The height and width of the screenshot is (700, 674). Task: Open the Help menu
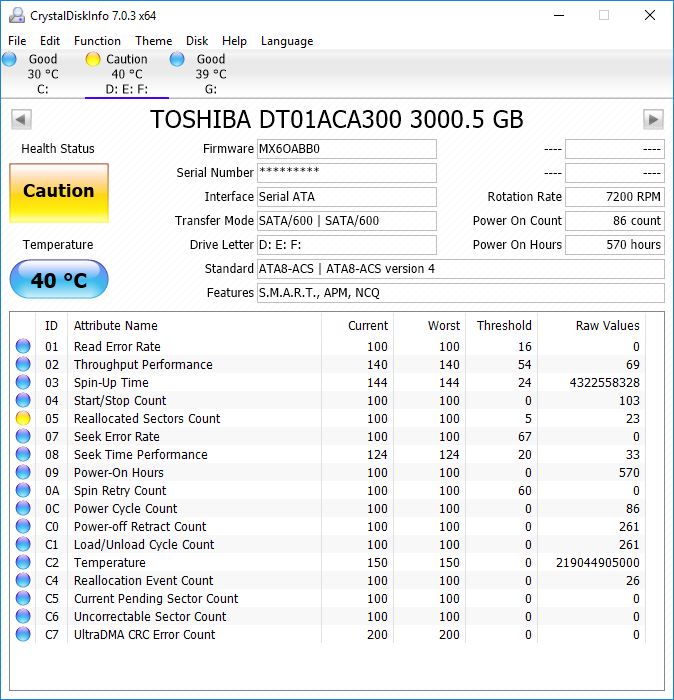234,41
